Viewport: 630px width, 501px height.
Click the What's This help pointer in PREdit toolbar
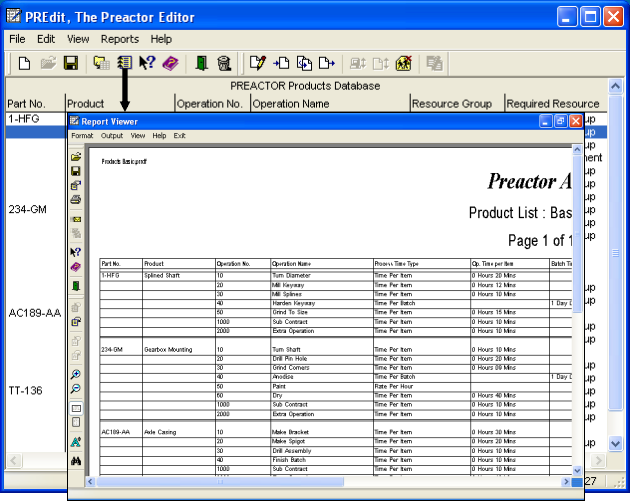[147, 63]
